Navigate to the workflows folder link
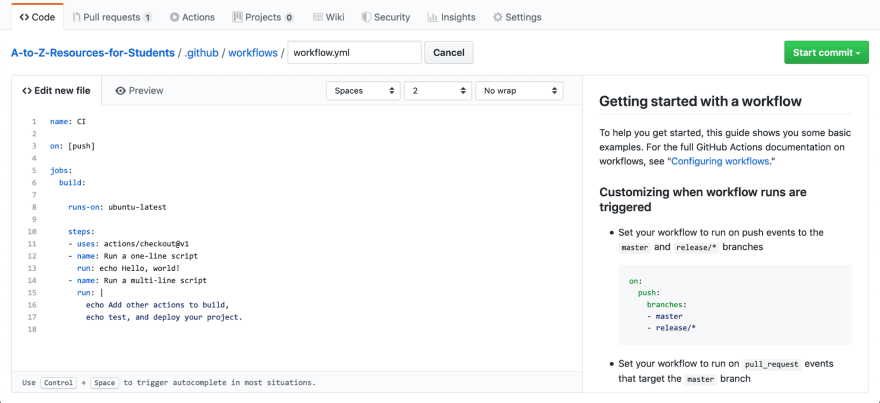 pos(253,53)
